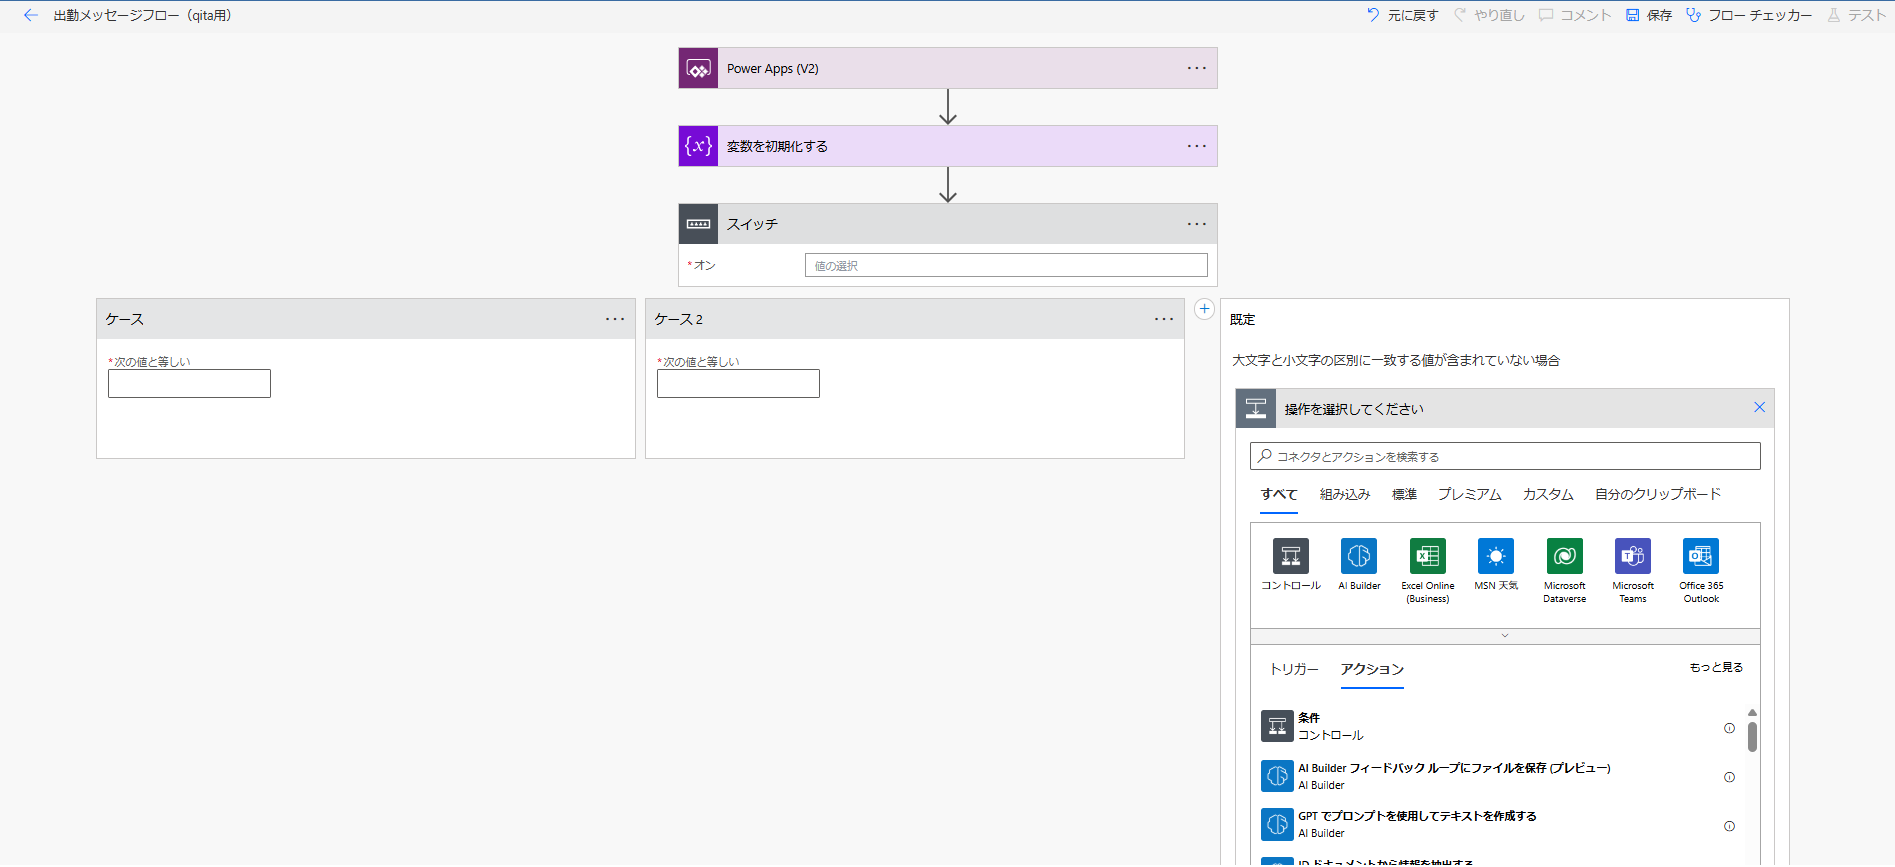
Task: Select the AI Builder connector icon
Action: [1359, 556]
